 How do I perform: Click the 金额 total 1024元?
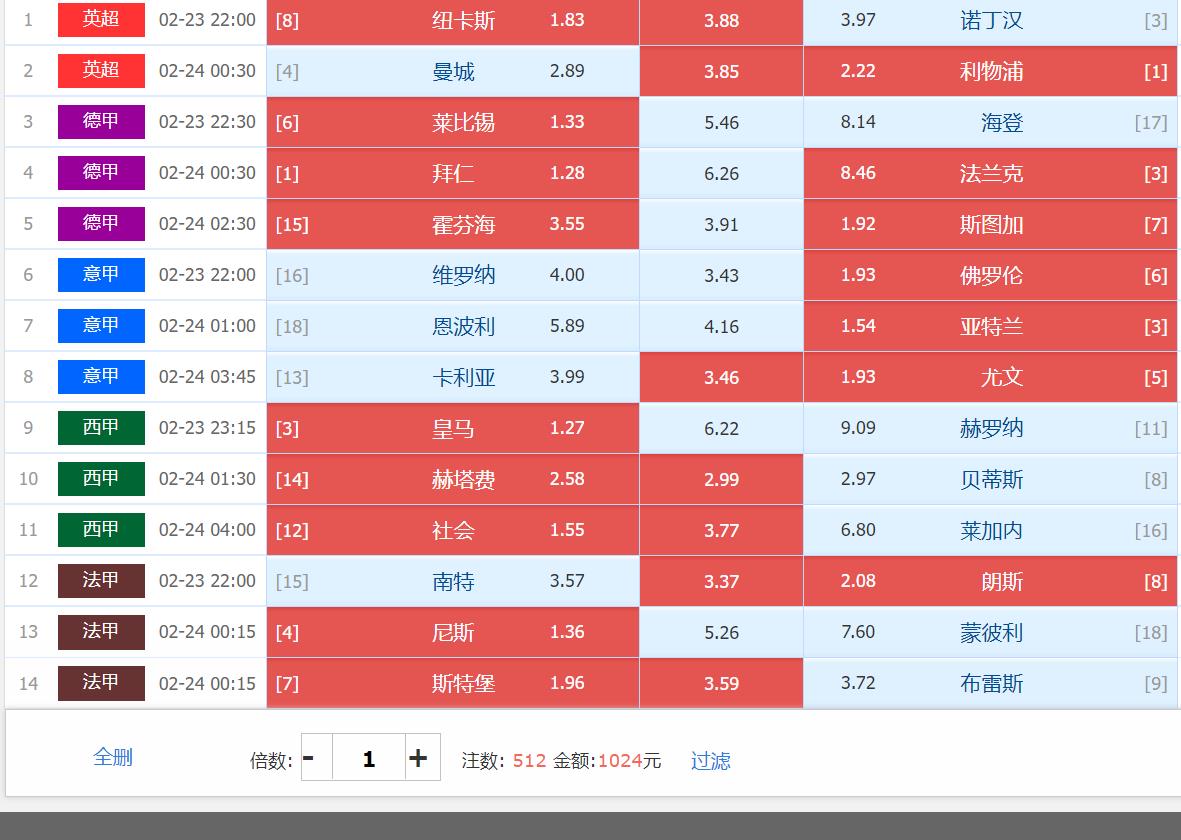click(x=630, y=761)
